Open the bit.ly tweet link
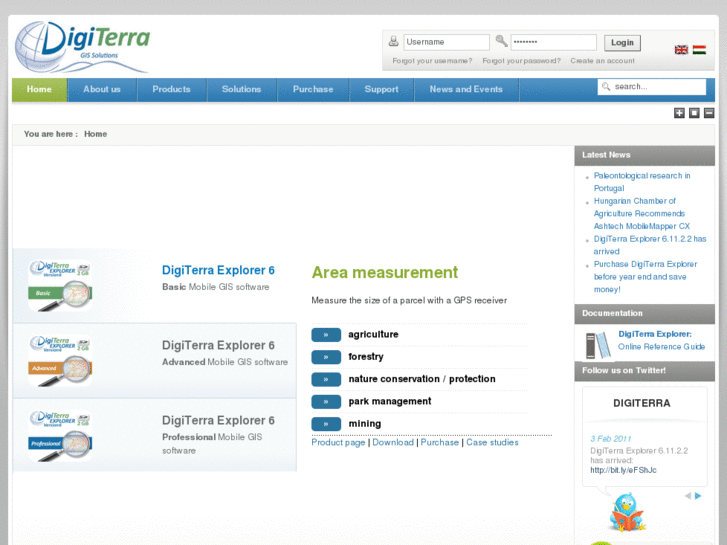The height and width of the screenshot is (545, 727). point(623,470)
